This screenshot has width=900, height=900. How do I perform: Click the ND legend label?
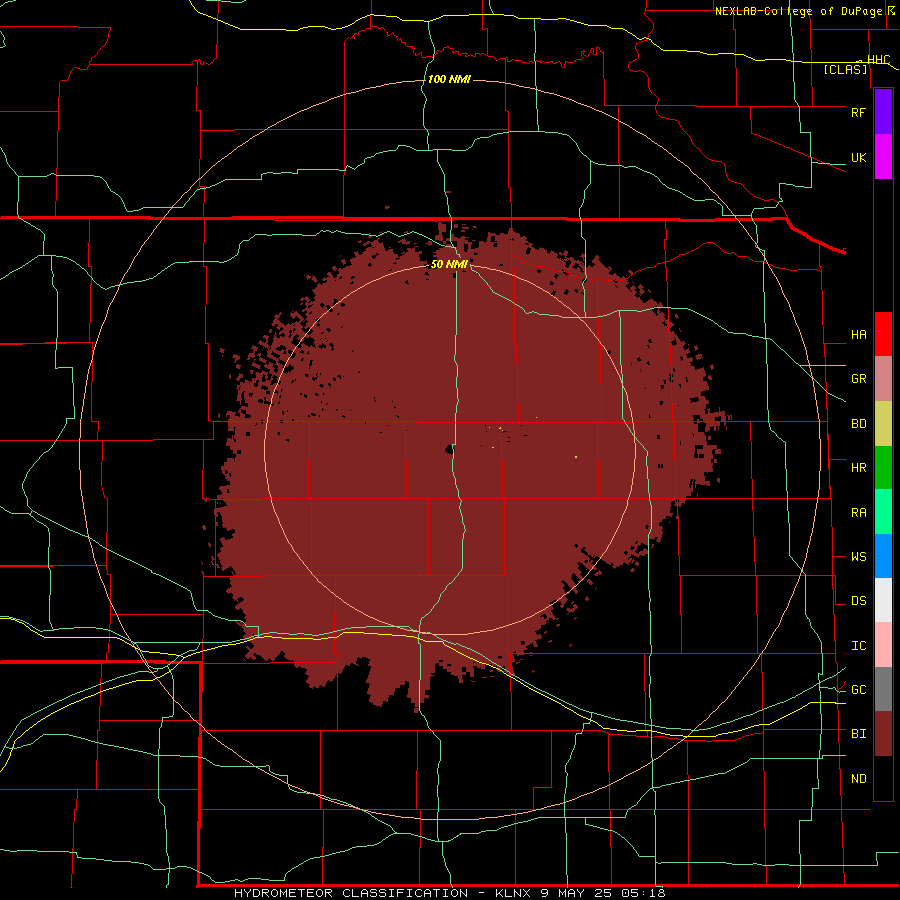(x=858, y=779)
